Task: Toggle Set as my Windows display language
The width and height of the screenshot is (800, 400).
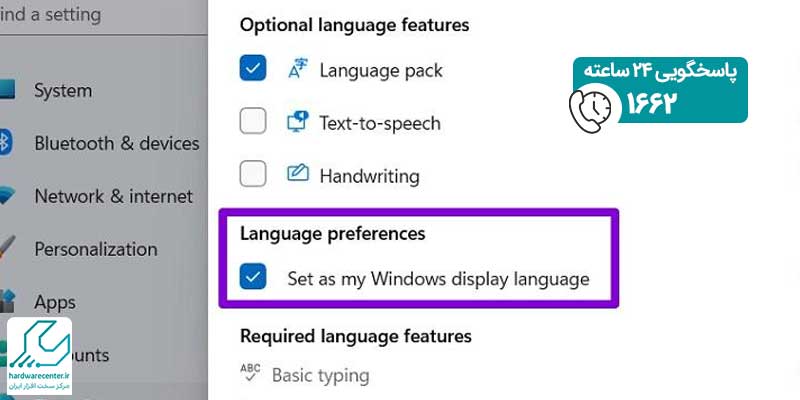Action: [254, 278]
